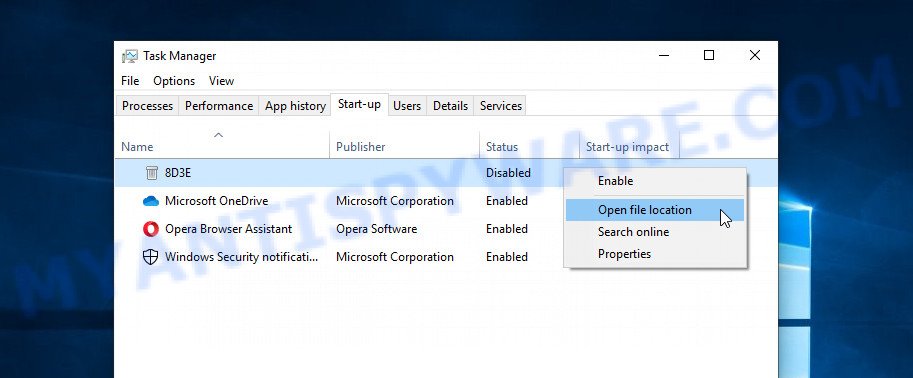The image size is (913, 378).
Task: Open the Options menu
Action: 174,81
